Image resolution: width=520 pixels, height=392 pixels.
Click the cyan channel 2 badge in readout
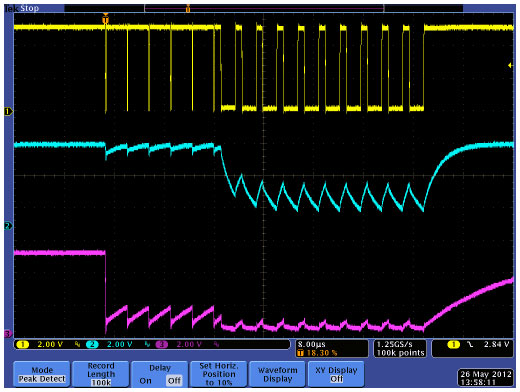click(x=92, y=345)
